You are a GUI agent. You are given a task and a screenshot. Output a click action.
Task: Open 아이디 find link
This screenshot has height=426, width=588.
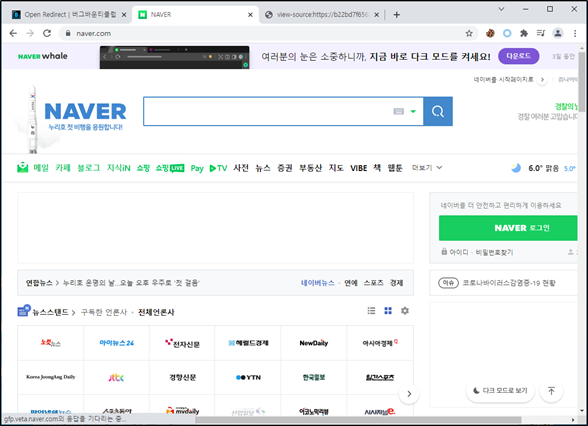[x=459, y=252]
